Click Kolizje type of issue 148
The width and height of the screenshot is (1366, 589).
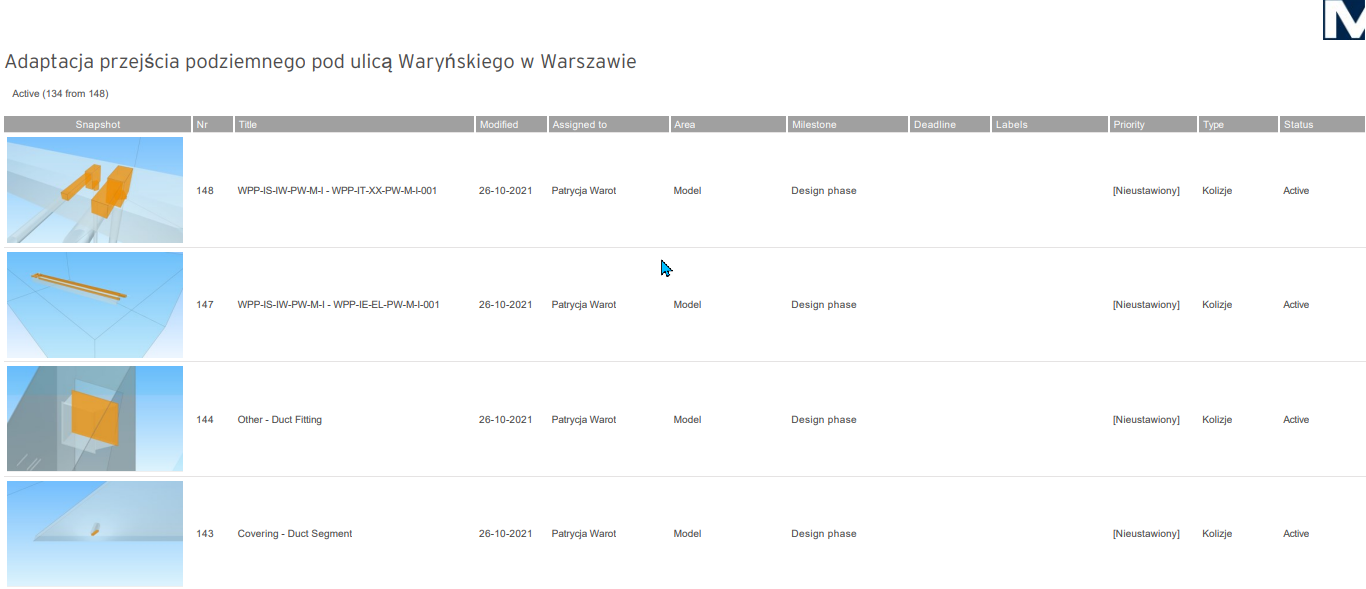pos(1217,190)
